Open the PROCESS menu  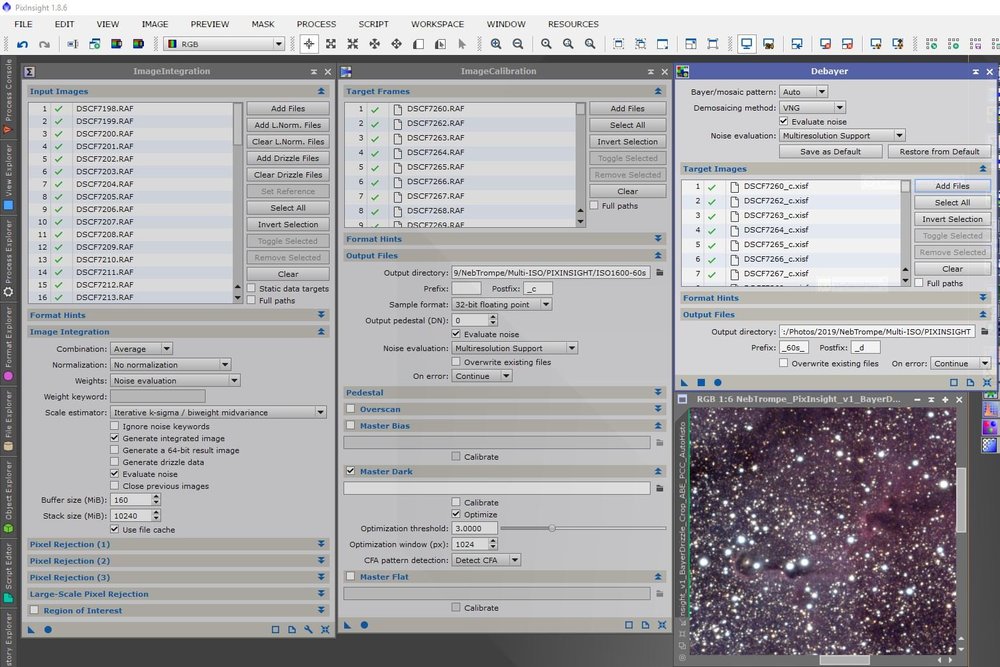point(316,24)
